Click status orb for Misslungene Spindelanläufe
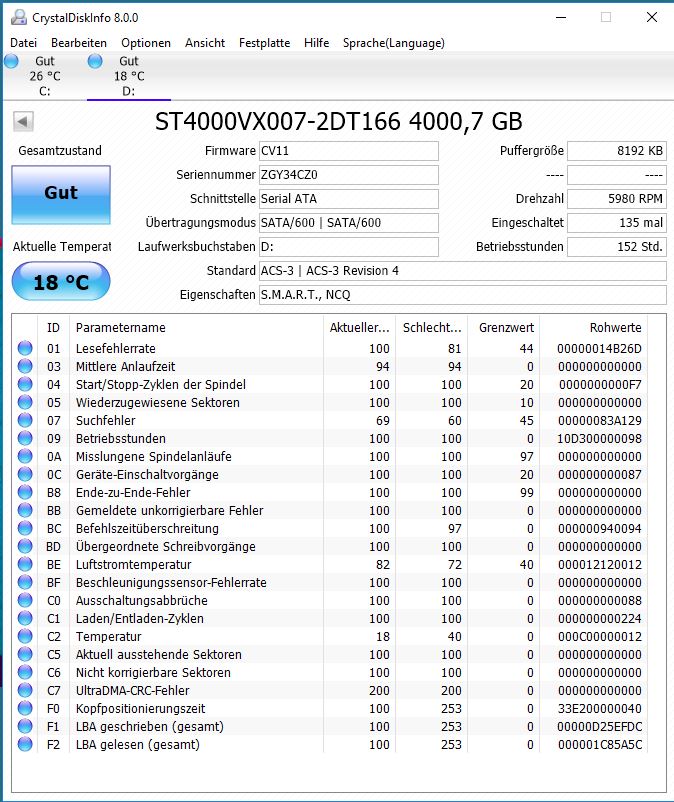Screen dimensions: 674x802 click(25, 456)
